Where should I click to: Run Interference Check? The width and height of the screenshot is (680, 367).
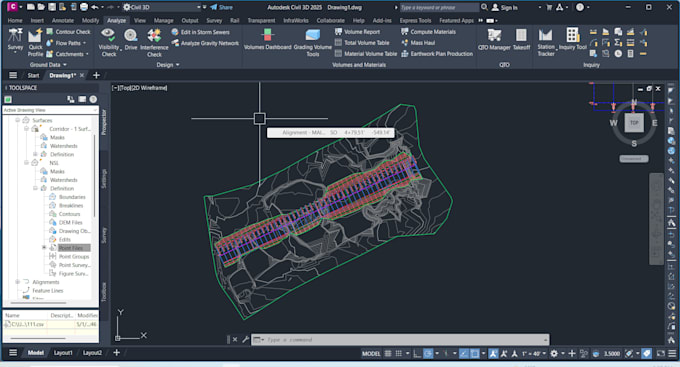pyautogui.click(x=154, y=42)
